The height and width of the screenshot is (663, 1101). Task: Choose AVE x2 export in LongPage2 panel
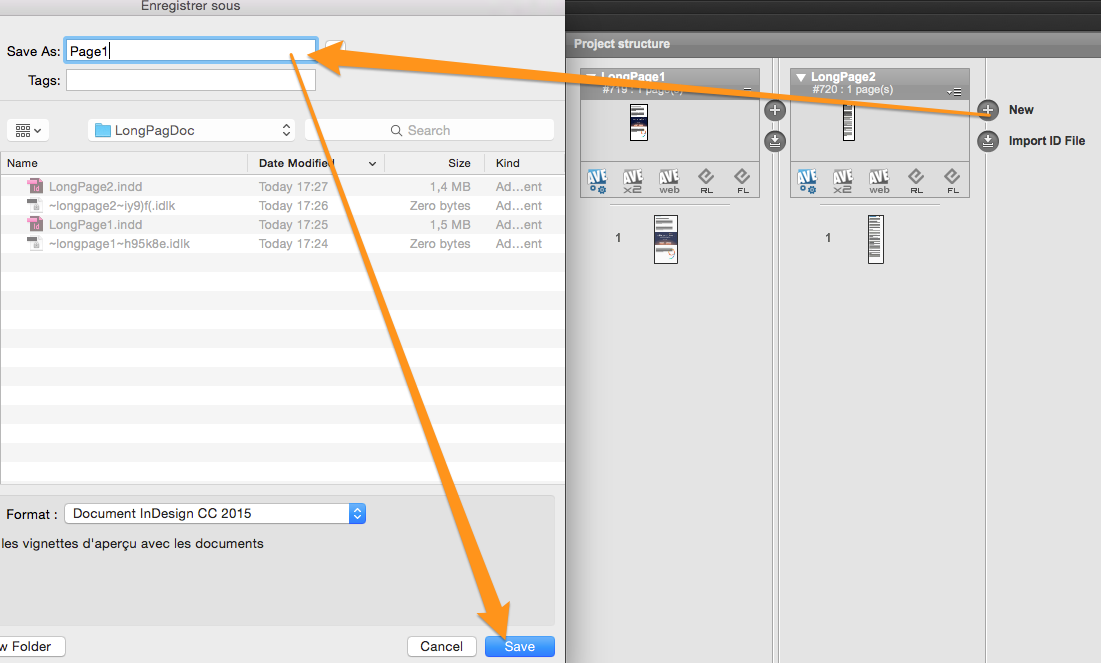pyautogui.click(x=843, y=181)
